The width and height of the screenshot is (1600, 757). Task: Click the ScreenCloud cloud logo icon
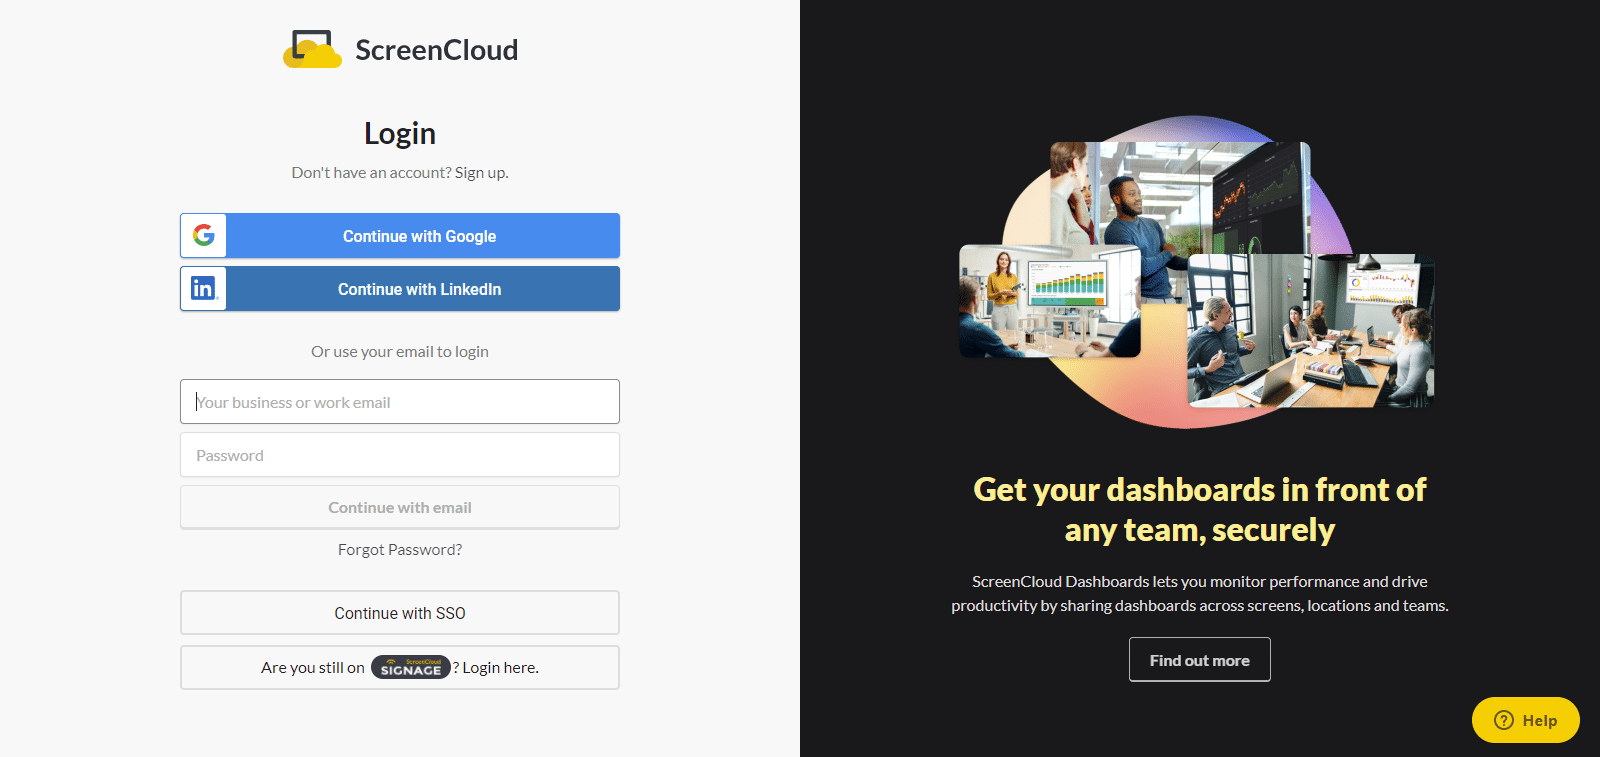[x=312, y=50]
